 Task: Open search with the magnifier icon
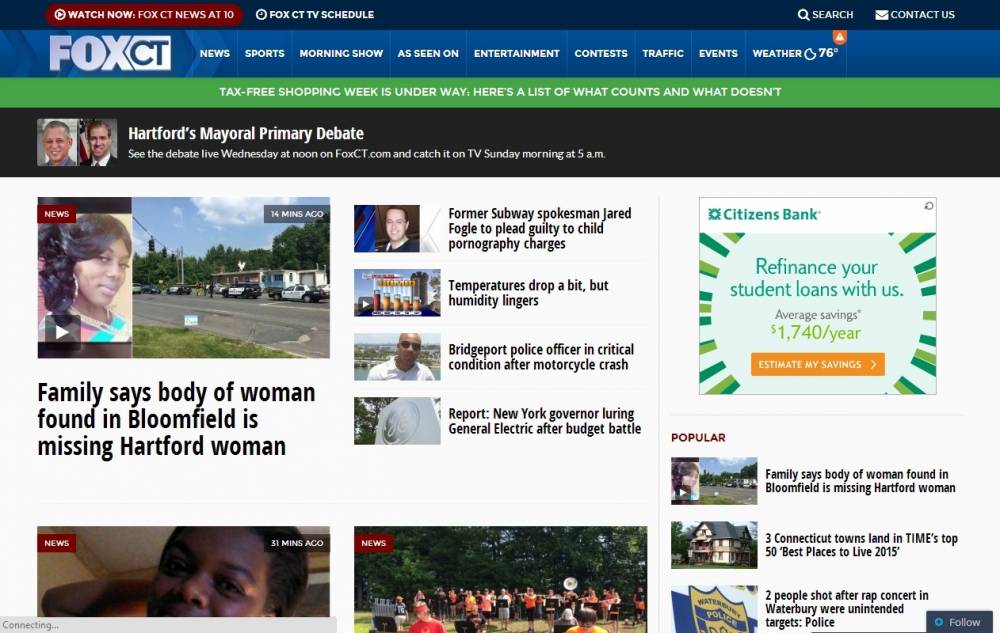[x=804, y=15]
